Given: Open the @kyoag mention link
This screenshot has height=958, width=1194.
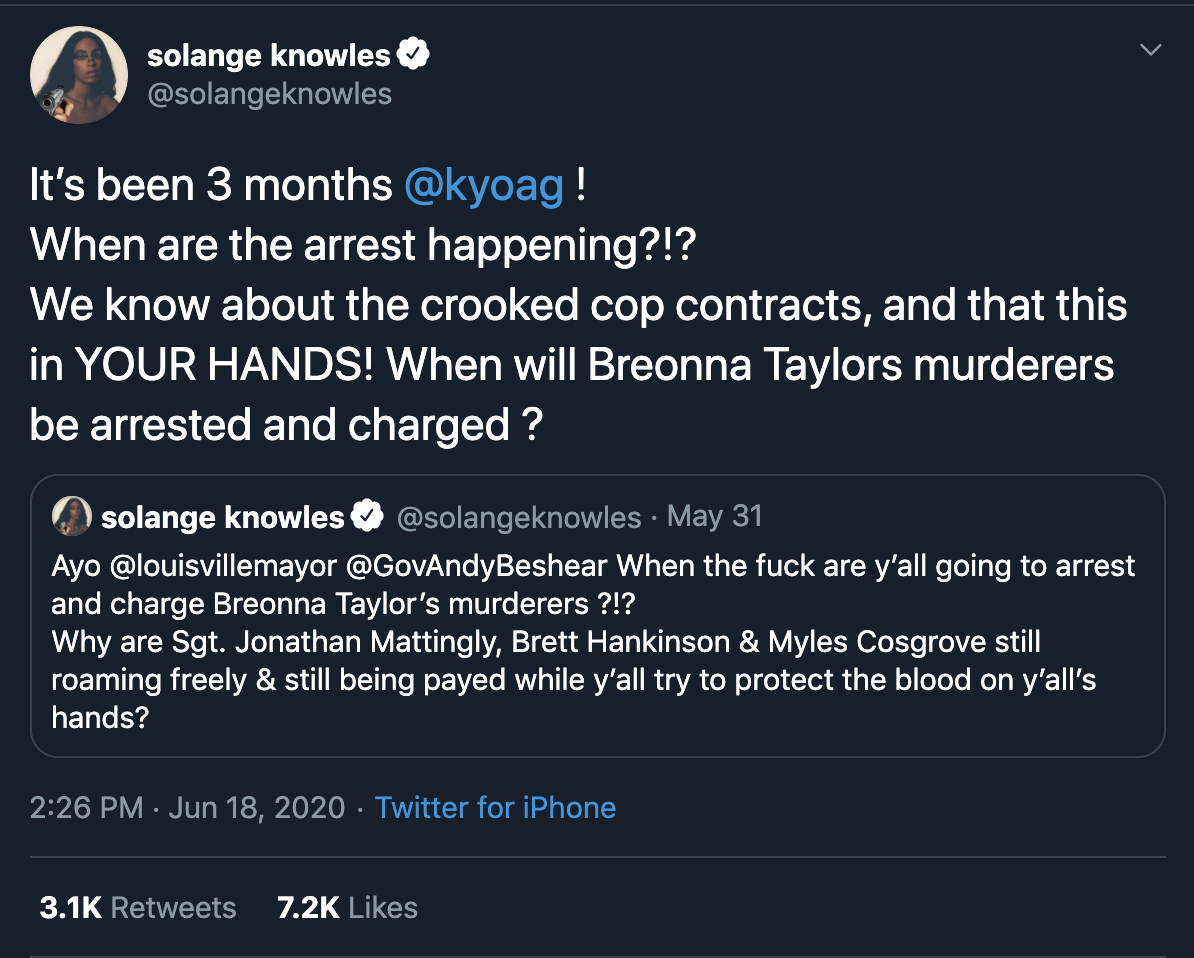Looking at the screenshot, I should tap(484, 187).
